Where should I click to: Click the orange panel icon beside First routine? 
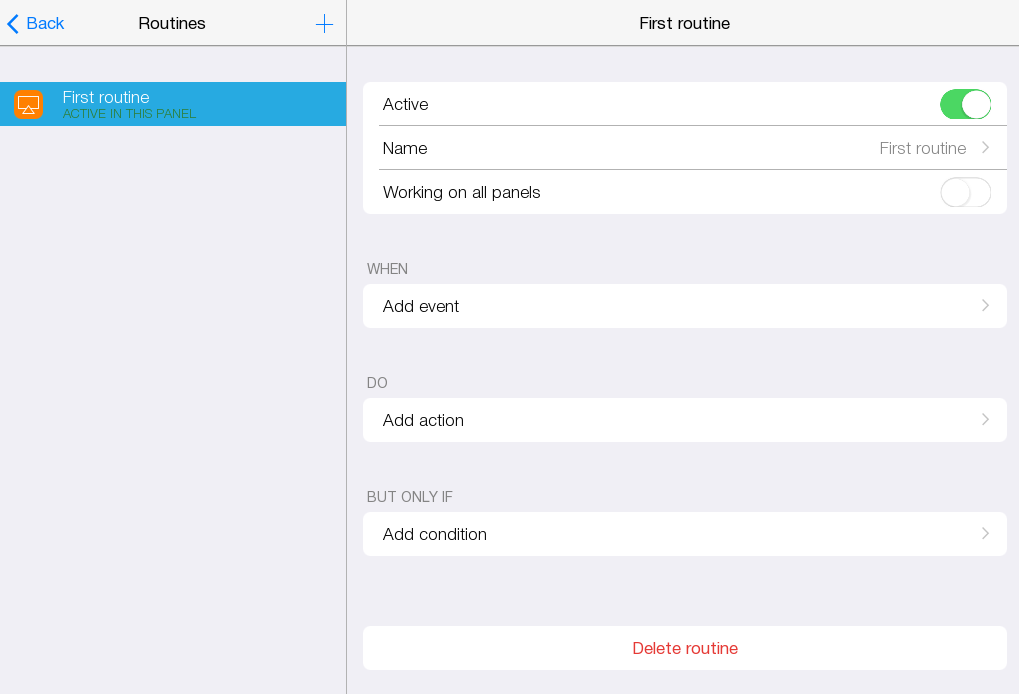tap(29, 104)
